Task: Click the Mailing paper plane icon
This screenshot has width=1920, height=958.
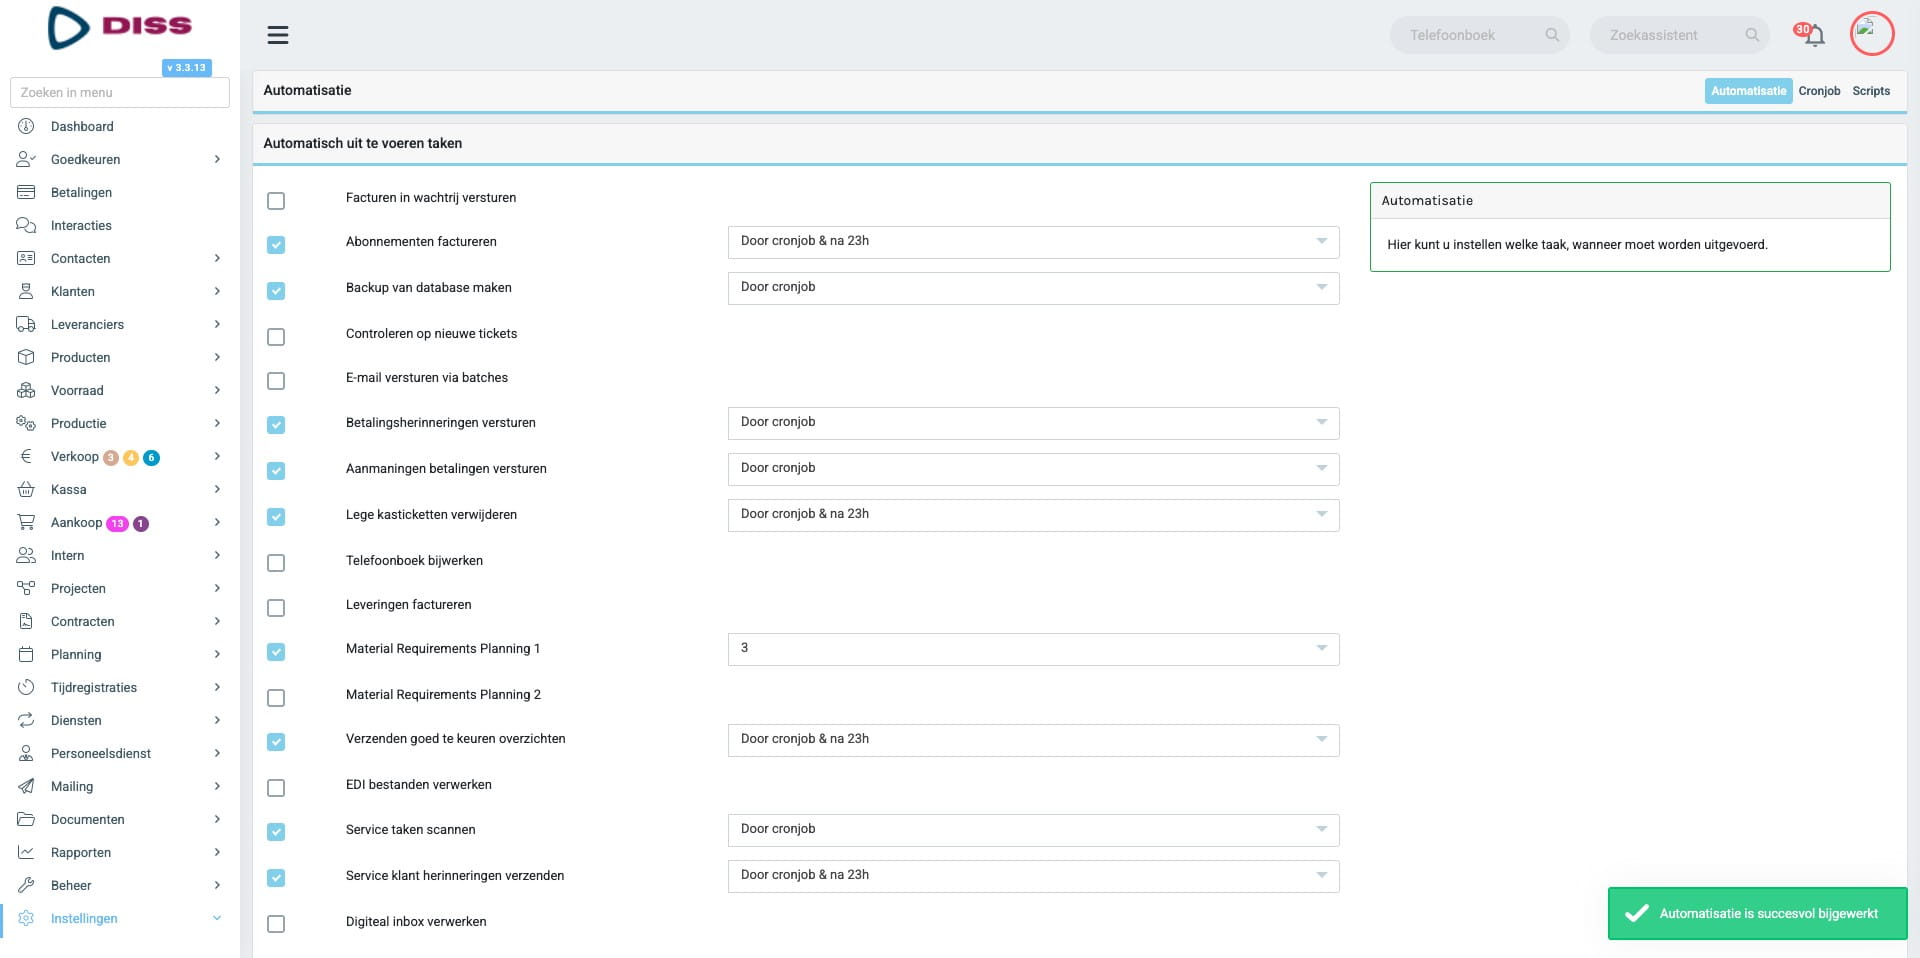Action: [x=26, y=786]
